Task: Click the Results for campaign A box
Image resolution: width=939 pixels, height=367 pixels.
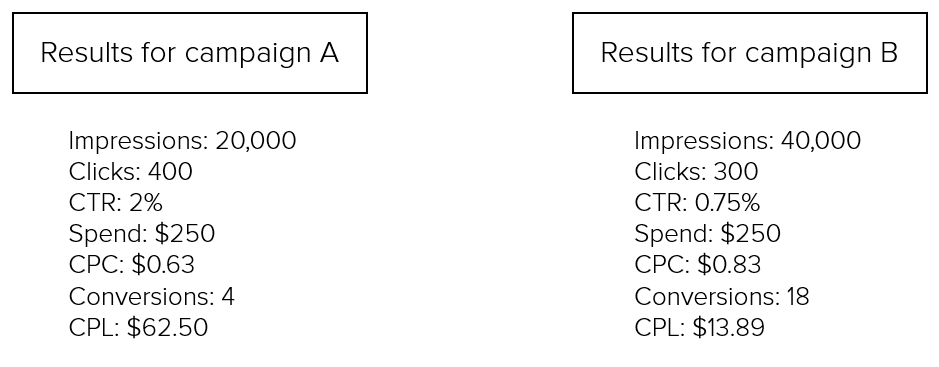Action: pyautogui.click(x=190, y=53)
